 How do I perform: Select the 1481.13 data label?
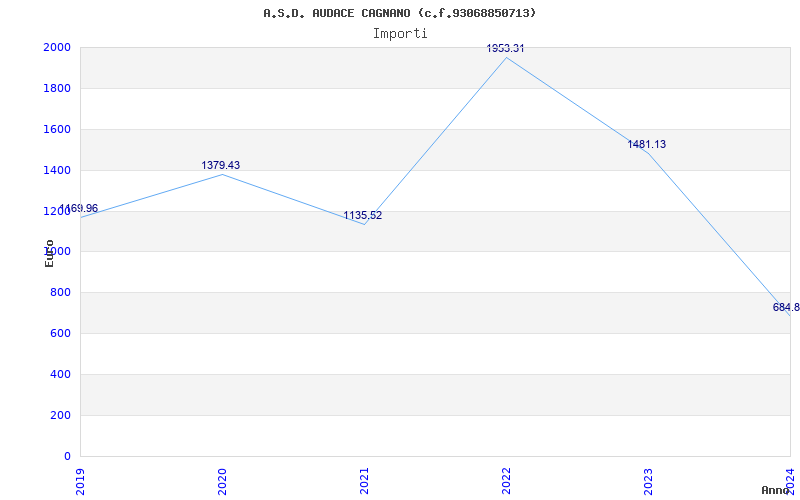pyautogui.click(x=646, y=144)
